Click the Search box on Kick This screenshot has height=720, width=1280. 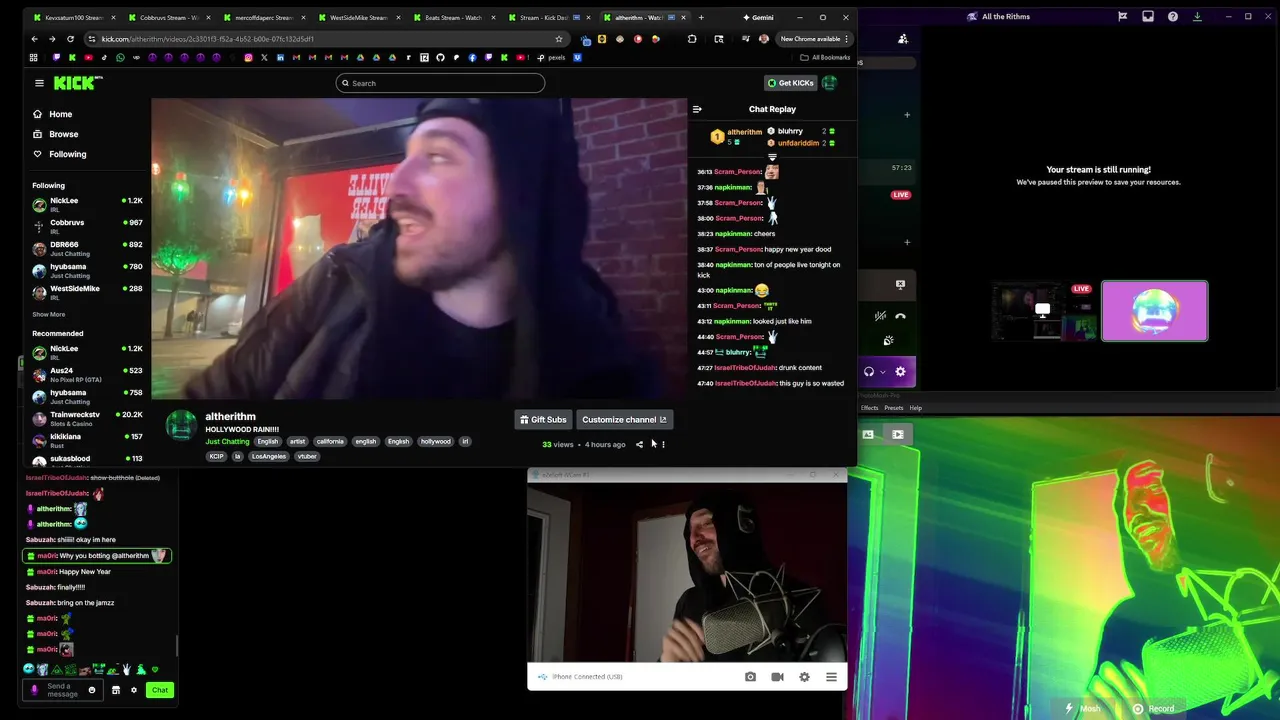pos(440,83)
